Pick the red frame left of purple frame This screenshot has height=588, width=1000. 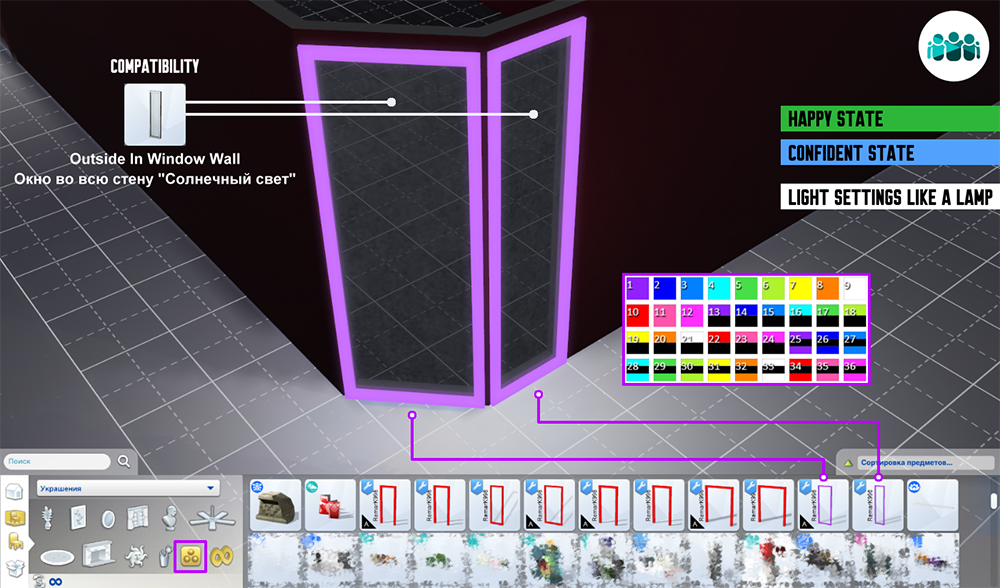[768, 505]
